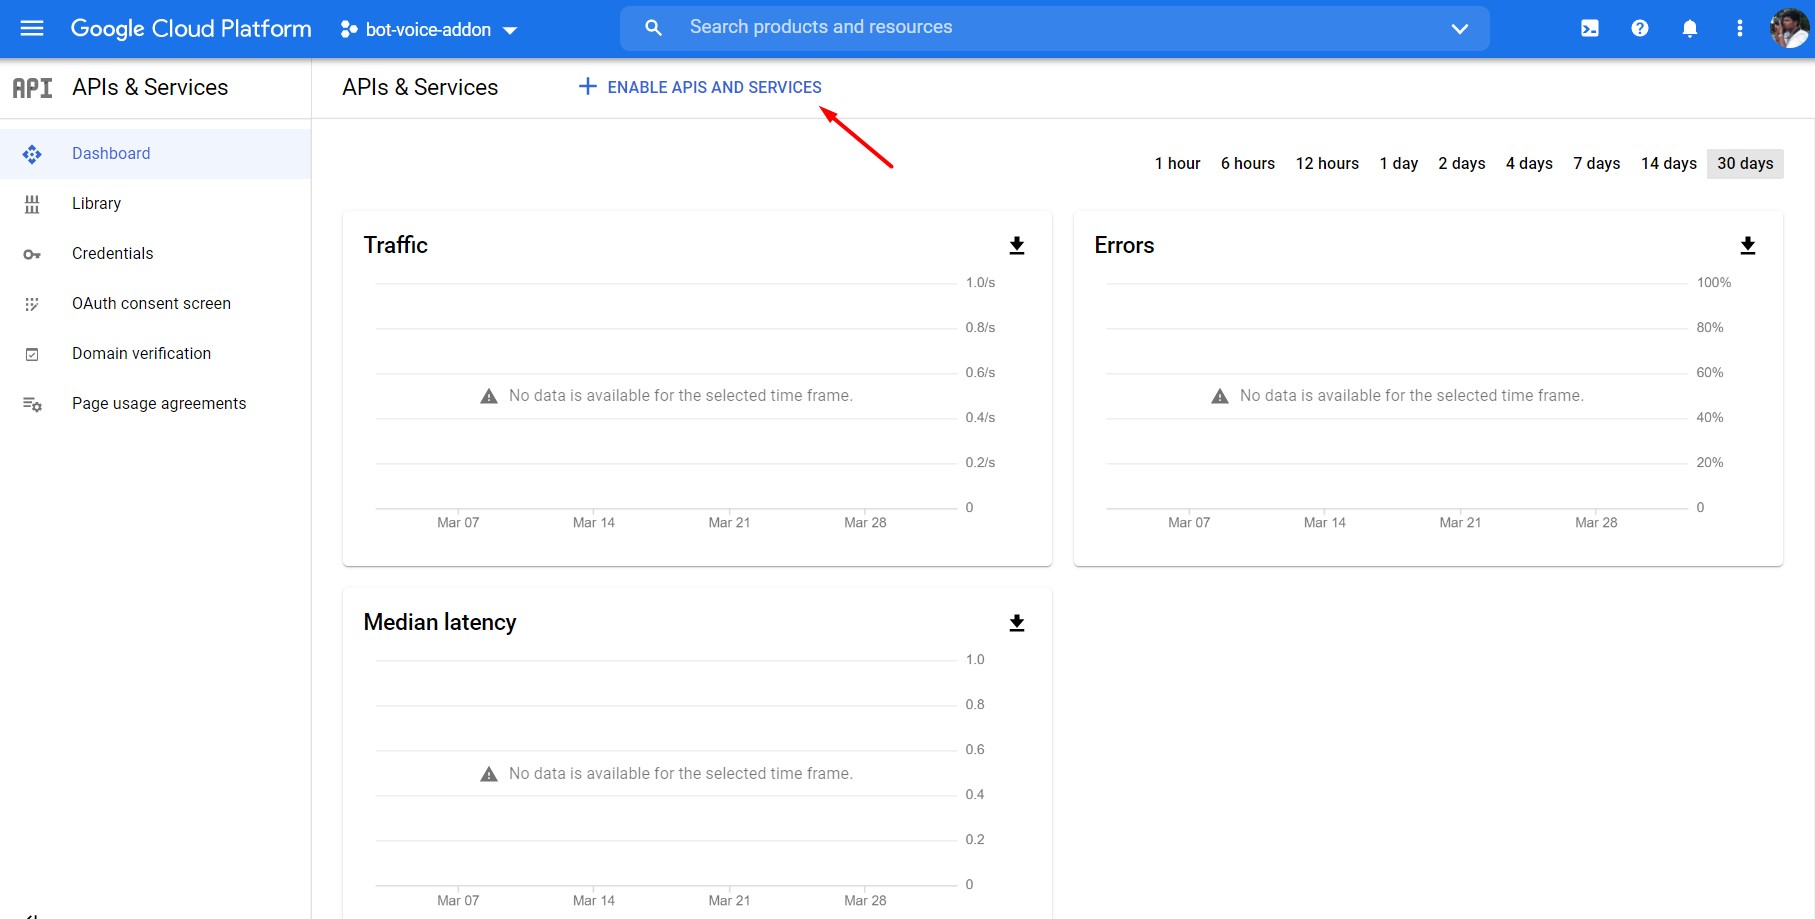Expand the search bar dropdown arrow
The width and height of the screenshot is (1815, 919).
click(x=1459, y=28)
